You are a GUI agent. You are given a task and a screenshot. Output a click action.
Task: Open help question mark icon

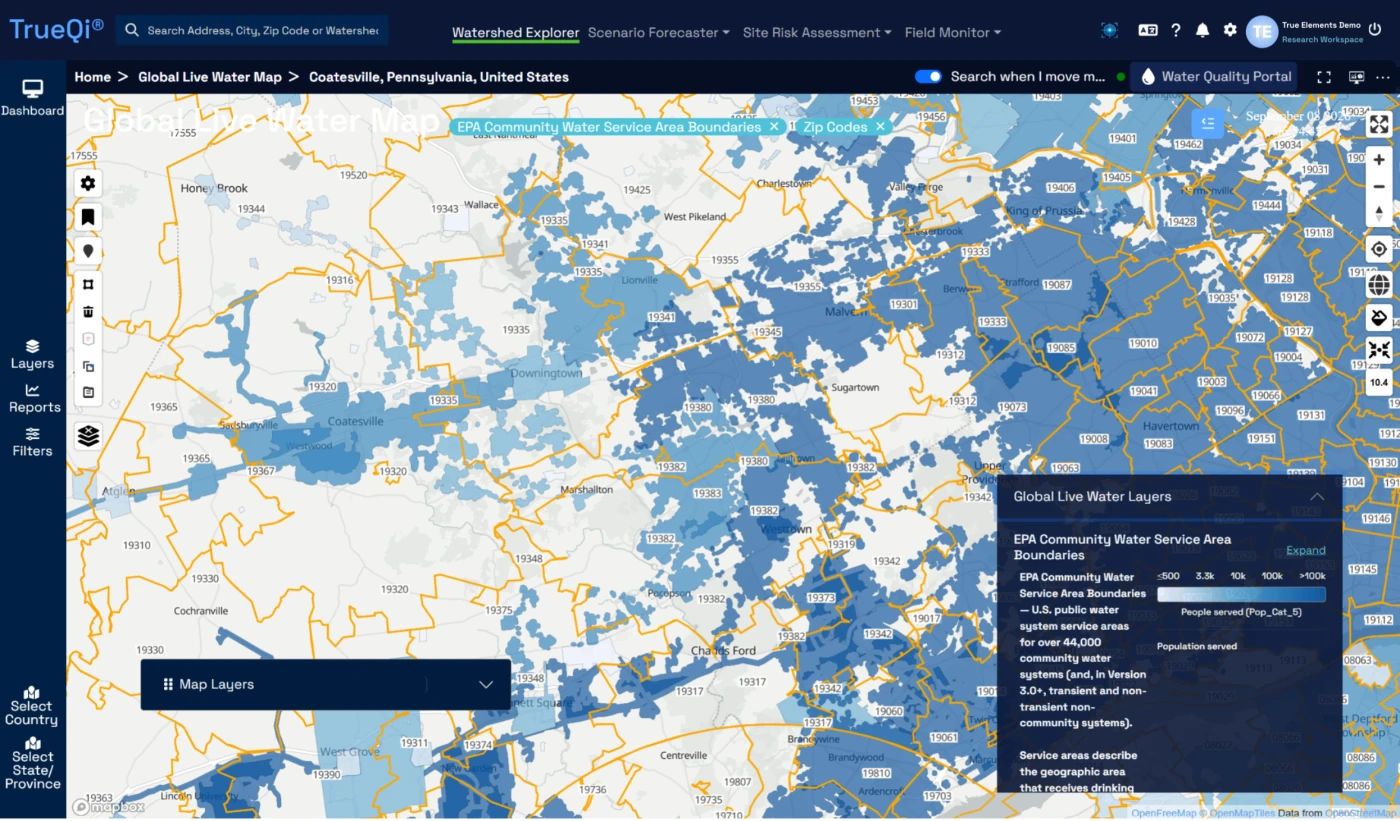(x=1176, y=30)
